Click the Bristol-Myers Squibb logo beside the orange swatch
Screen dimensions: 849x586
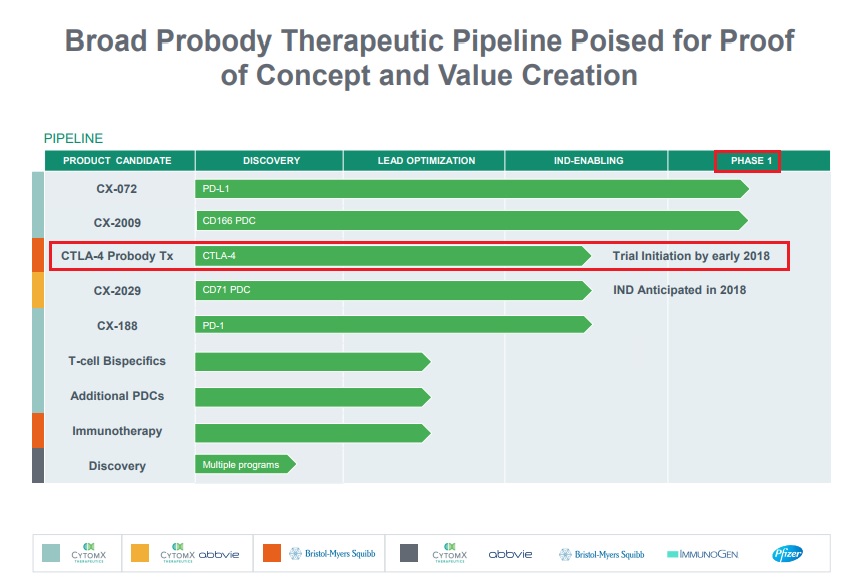point(331,553)
